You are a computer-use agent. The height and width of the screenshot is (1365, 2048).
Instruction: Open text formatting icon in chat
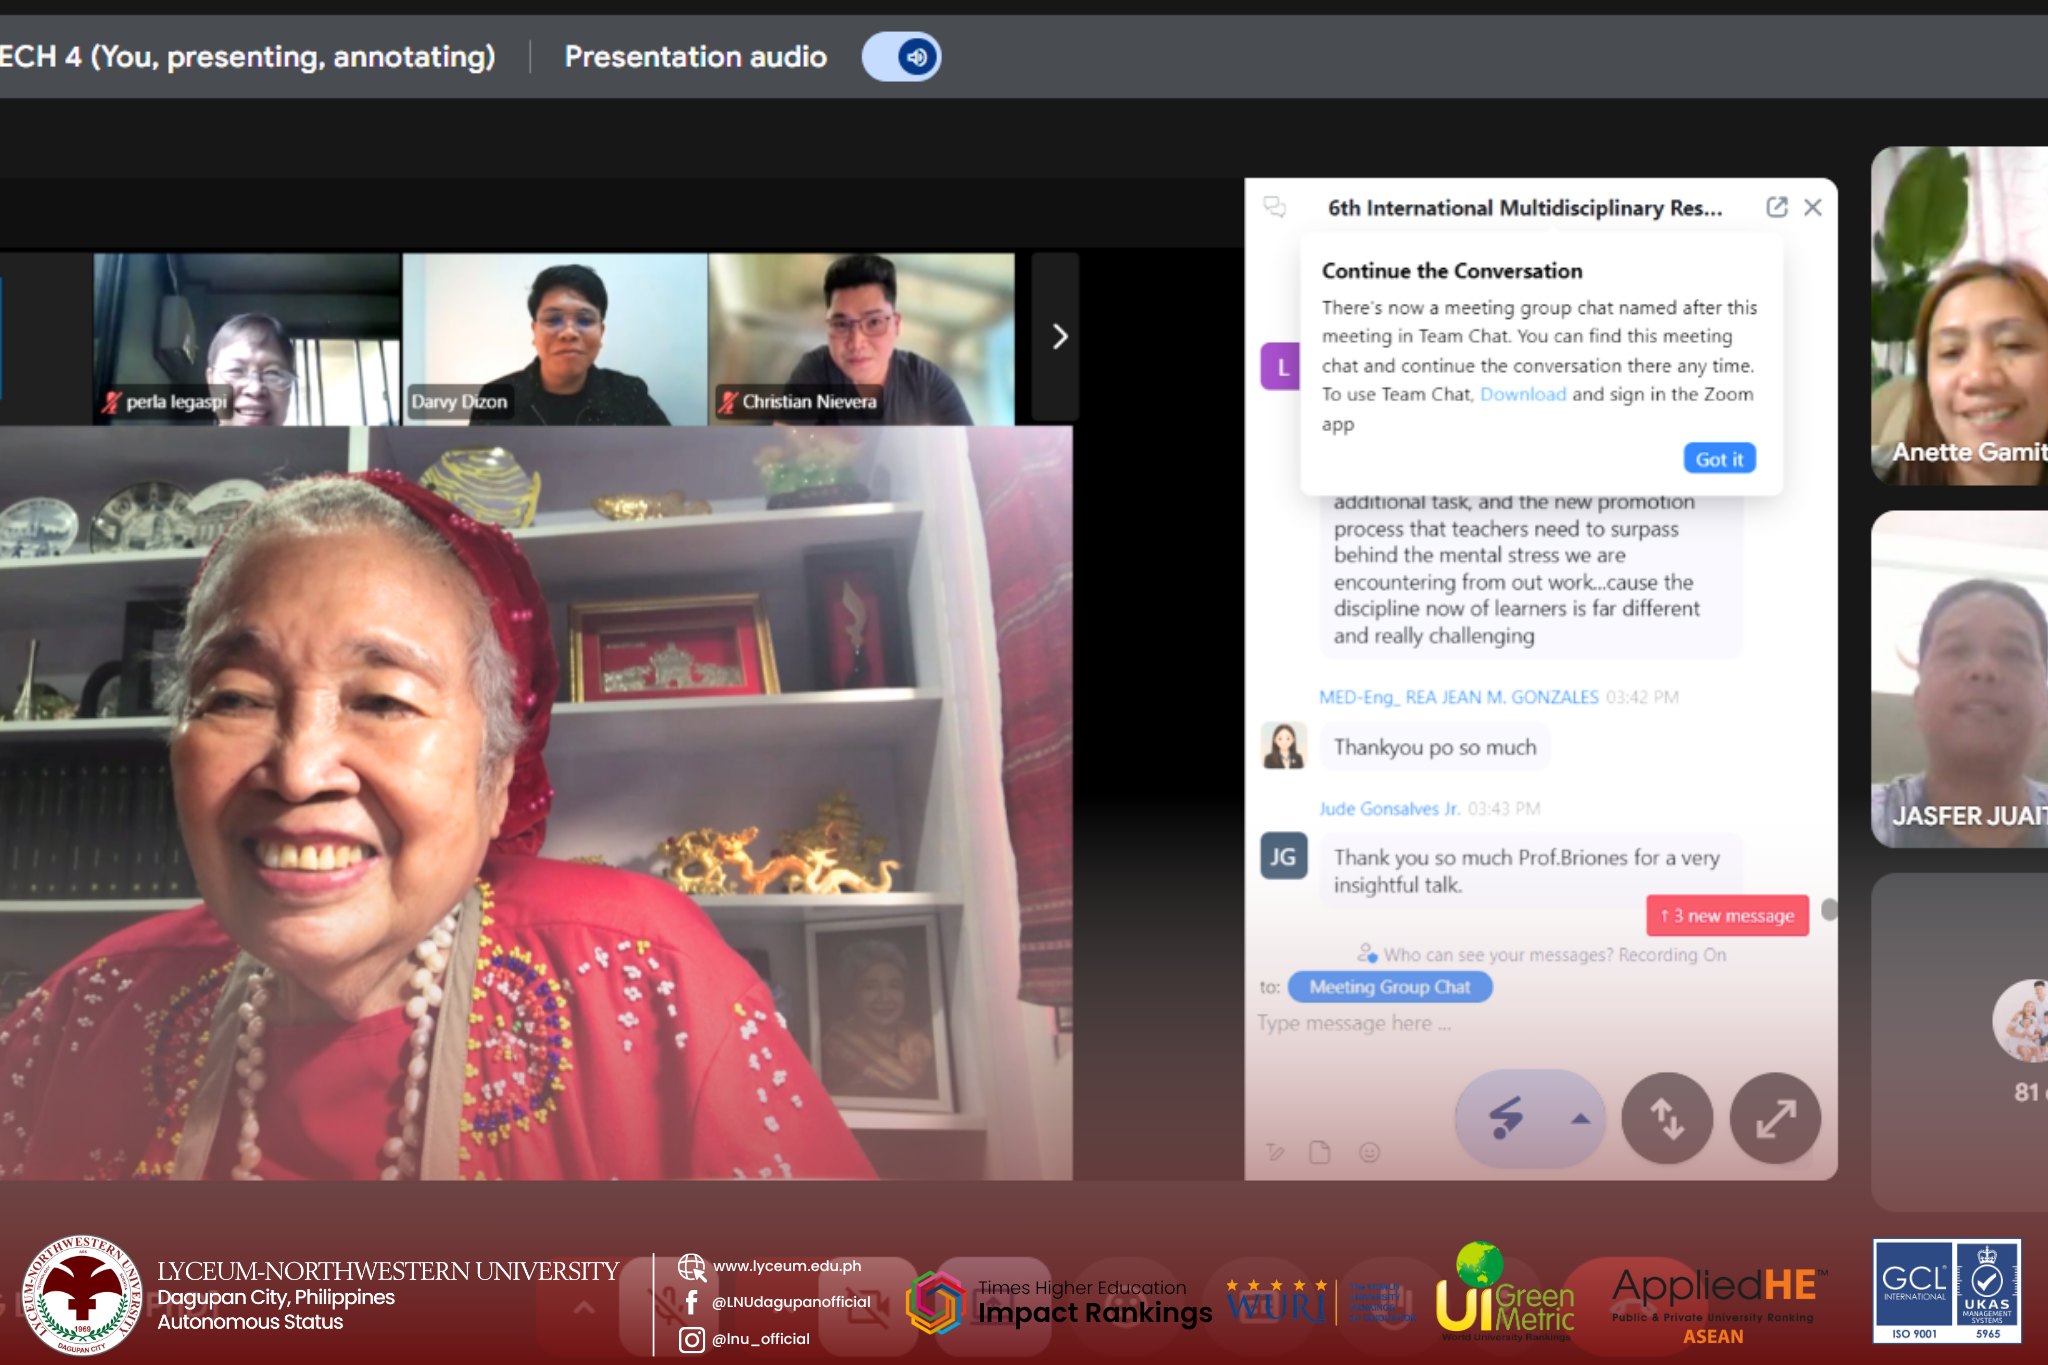point(1275,1153)
